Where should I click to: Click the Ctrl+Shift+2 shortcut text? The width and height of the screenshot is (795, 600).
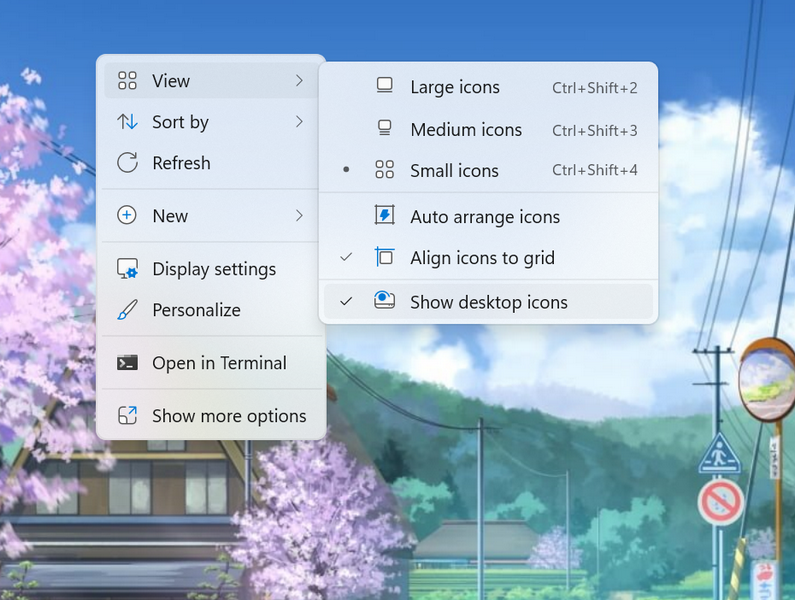point(594,88)
